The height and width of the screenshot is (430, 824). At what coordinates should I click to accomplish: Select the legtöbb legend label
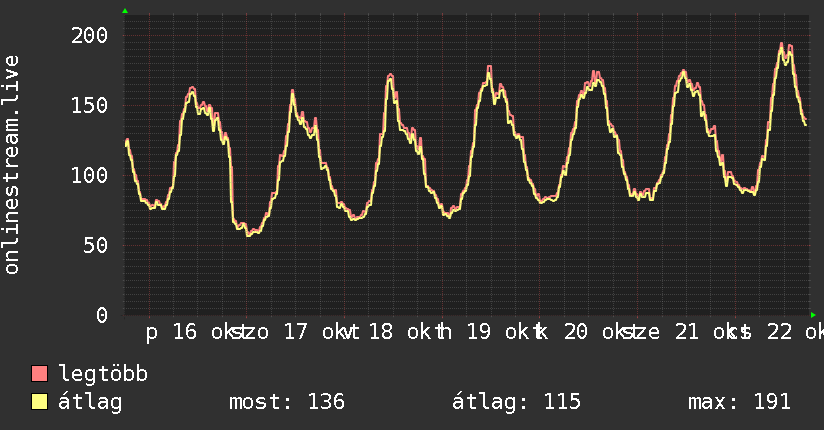[104, 374]
